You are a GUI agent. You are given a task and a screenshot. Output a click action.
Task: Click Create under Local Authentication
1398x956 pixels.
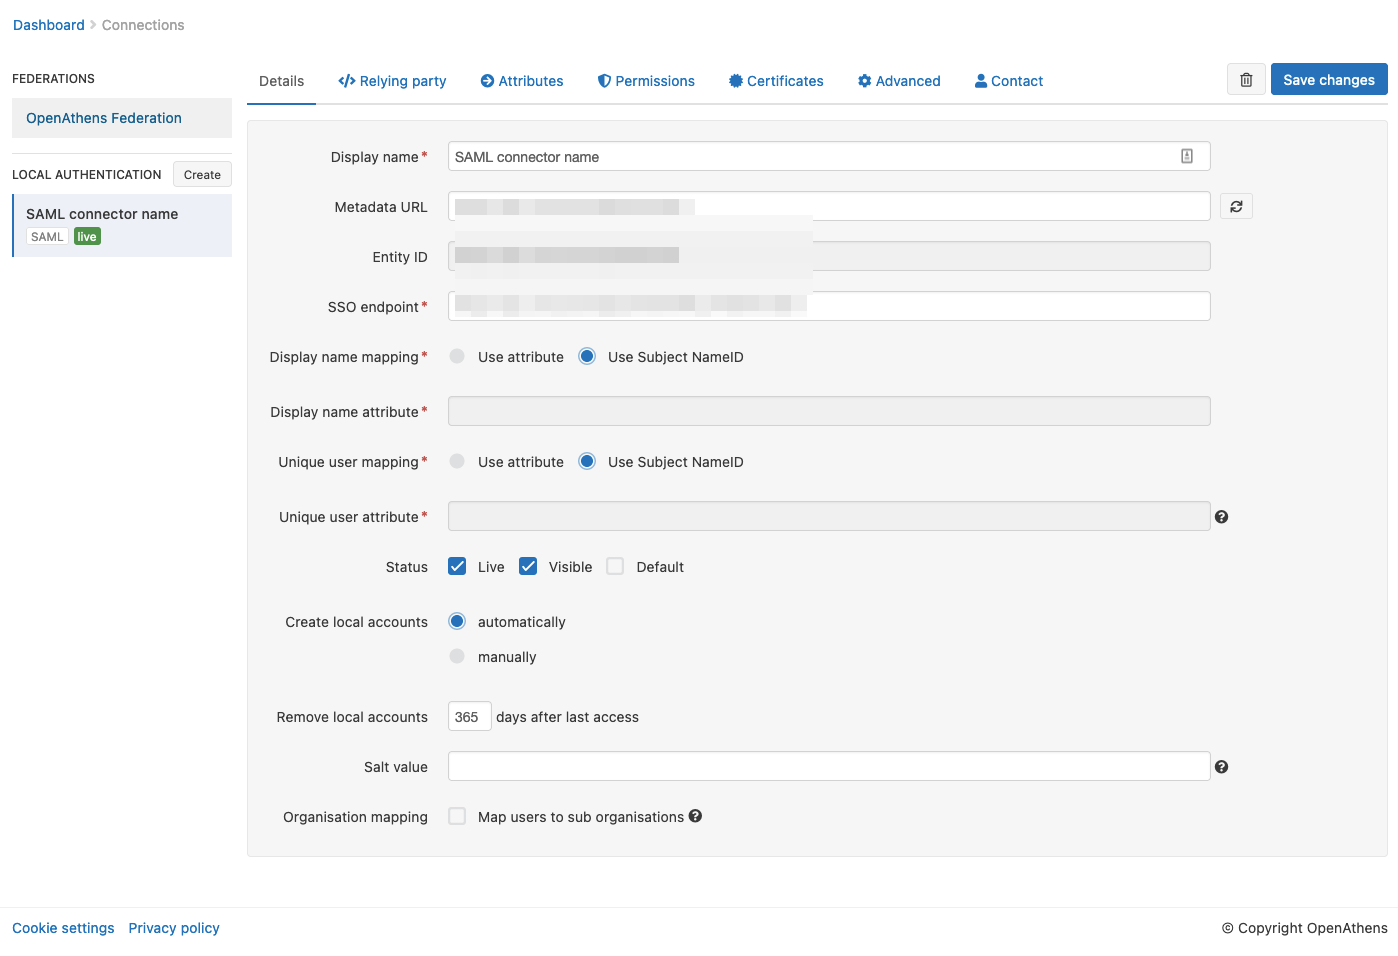[x=202, y=174]
